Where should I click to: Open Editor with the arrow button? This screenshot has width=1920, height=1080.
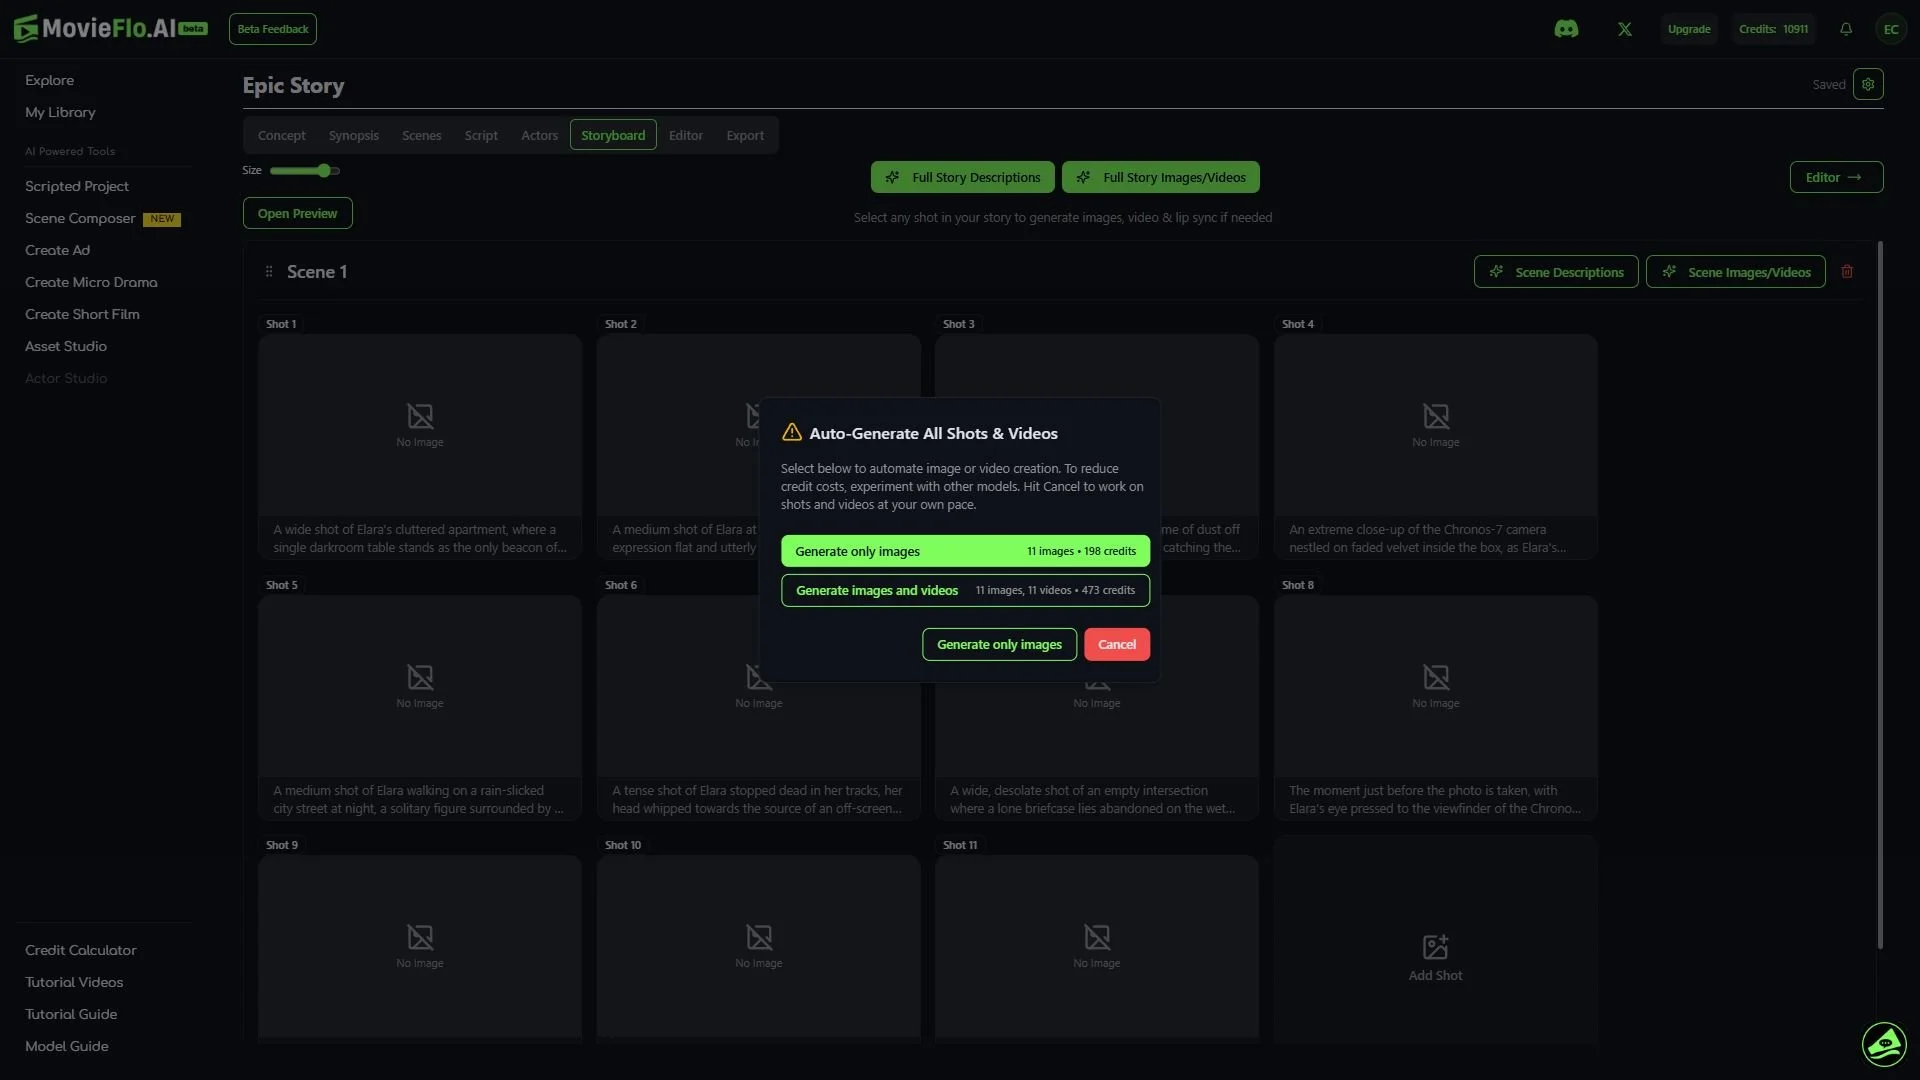pyautogui.click(x=1836, y=176)
